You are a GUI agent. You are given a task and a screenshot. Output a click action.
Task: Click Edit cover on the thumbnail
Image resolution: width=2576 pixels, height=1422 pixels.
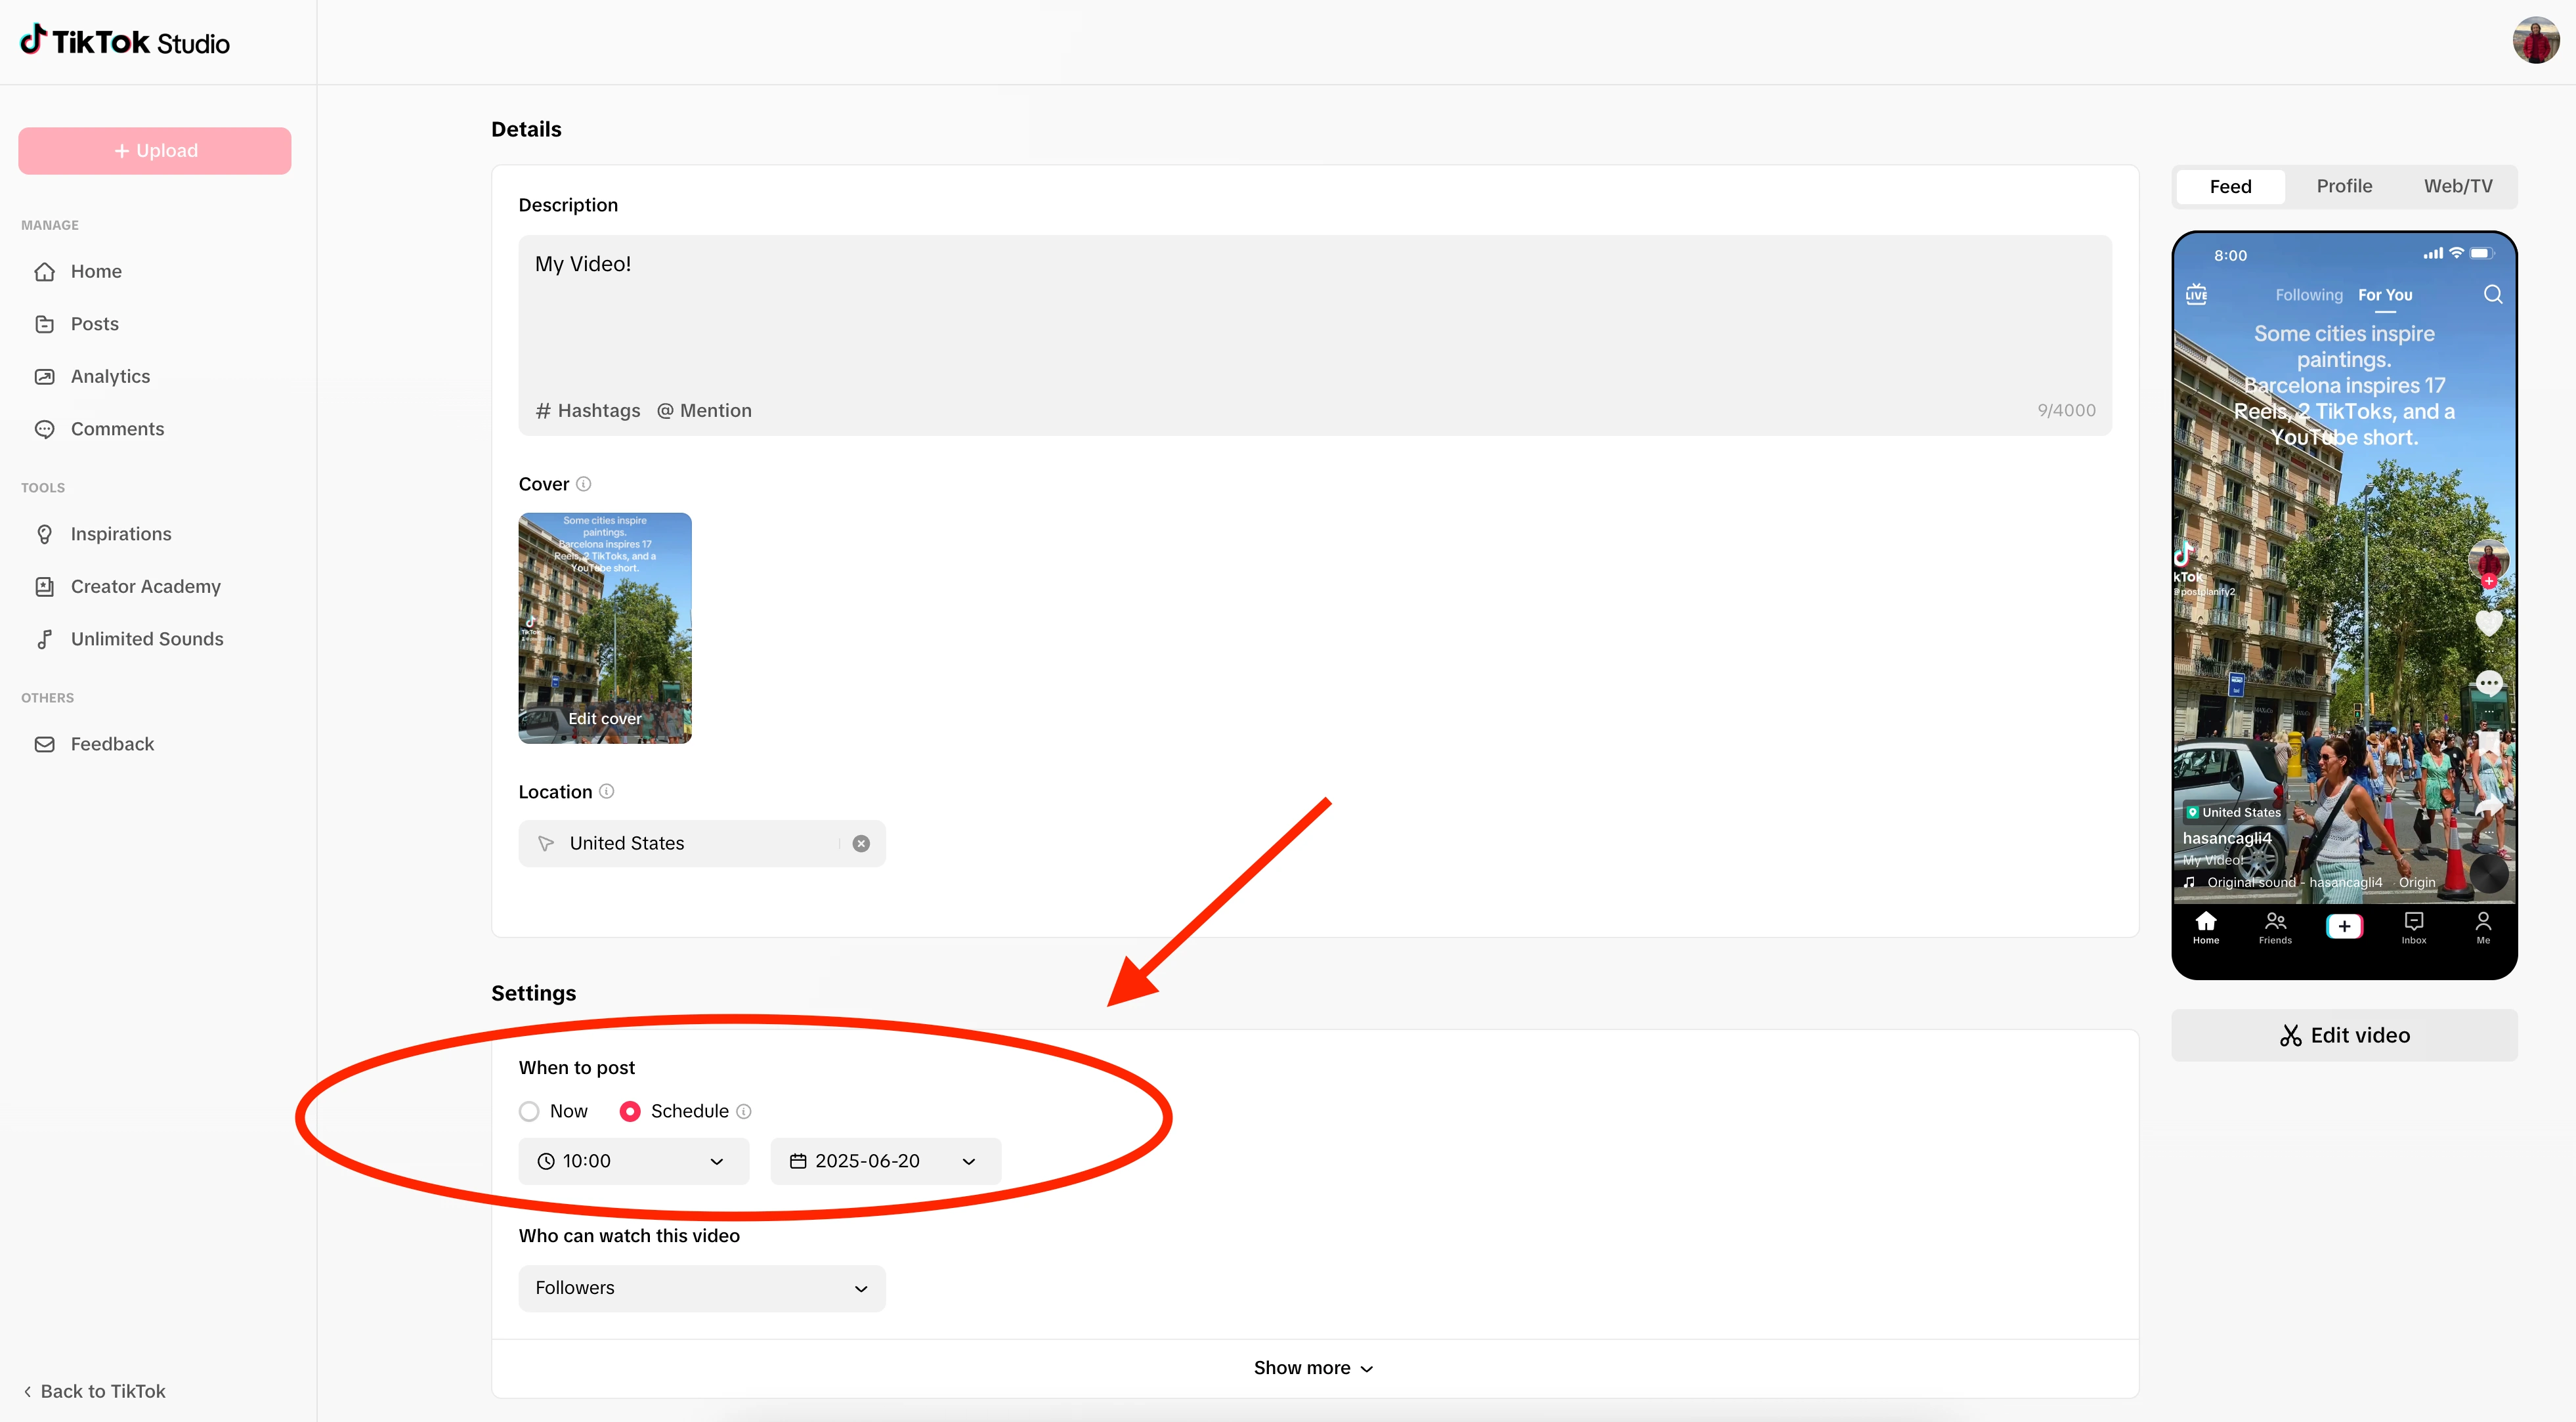coord(605,718)
